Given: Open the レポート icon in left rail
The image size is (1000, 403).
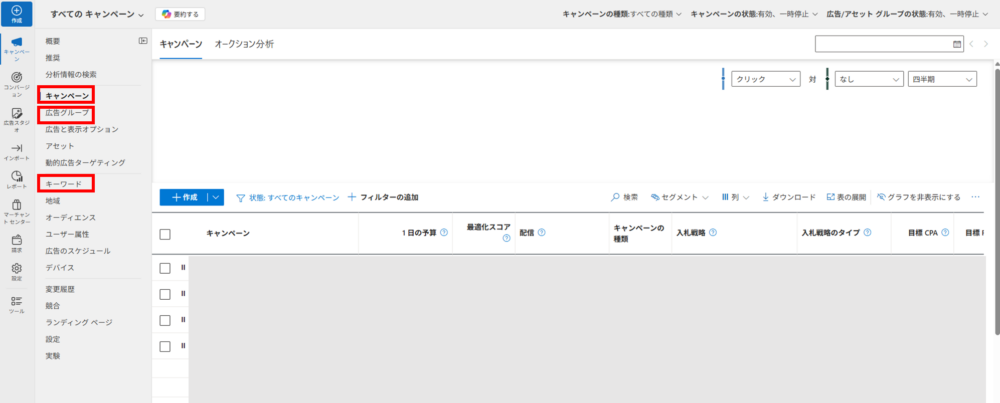Looking at the screenshot, I should [16, 176].
